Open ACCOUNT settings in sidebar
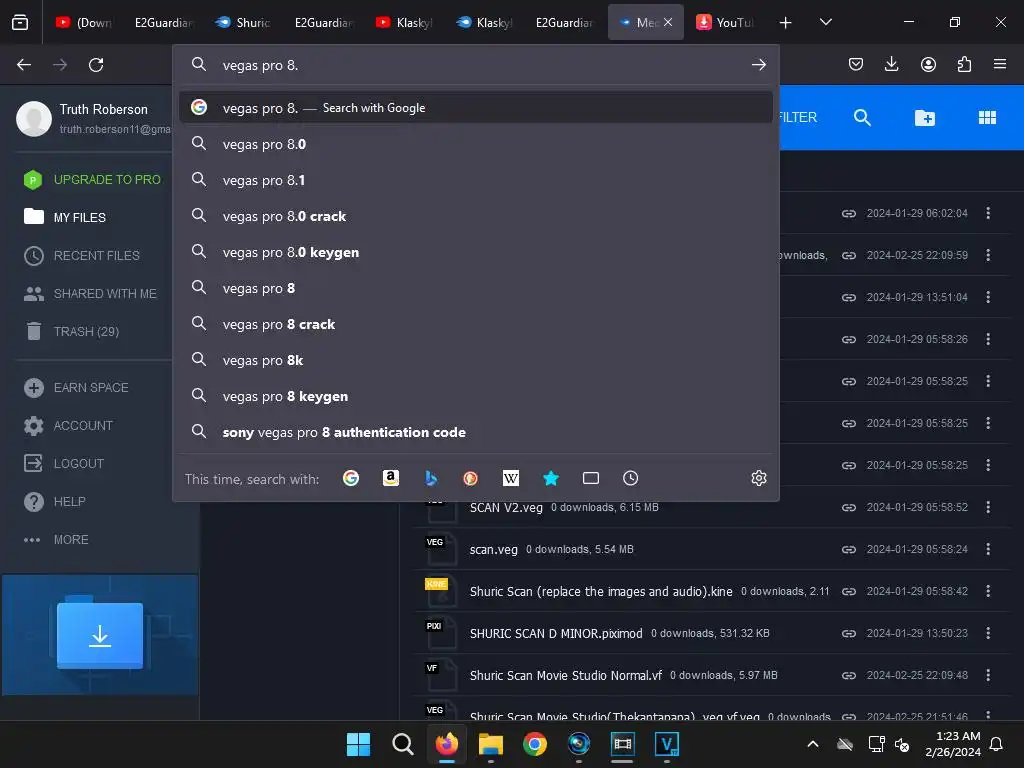 coord(83,426)
